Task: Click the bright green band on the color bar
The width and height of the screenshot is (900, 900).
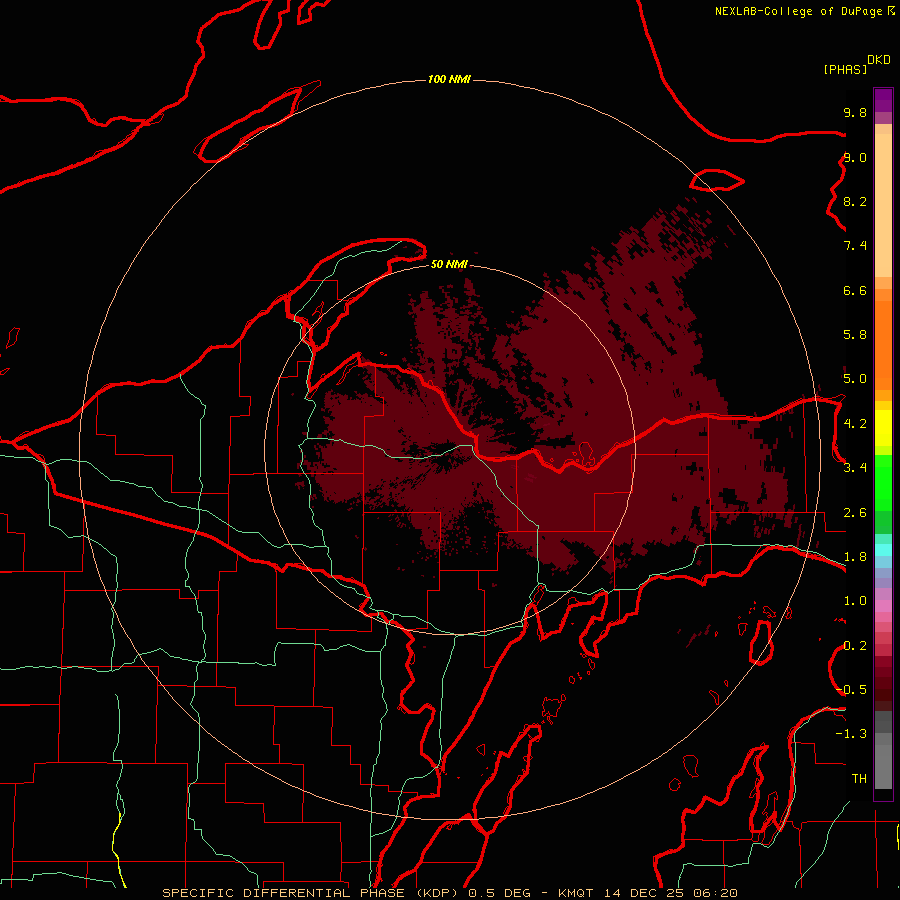Action: (x=883, y=482)
